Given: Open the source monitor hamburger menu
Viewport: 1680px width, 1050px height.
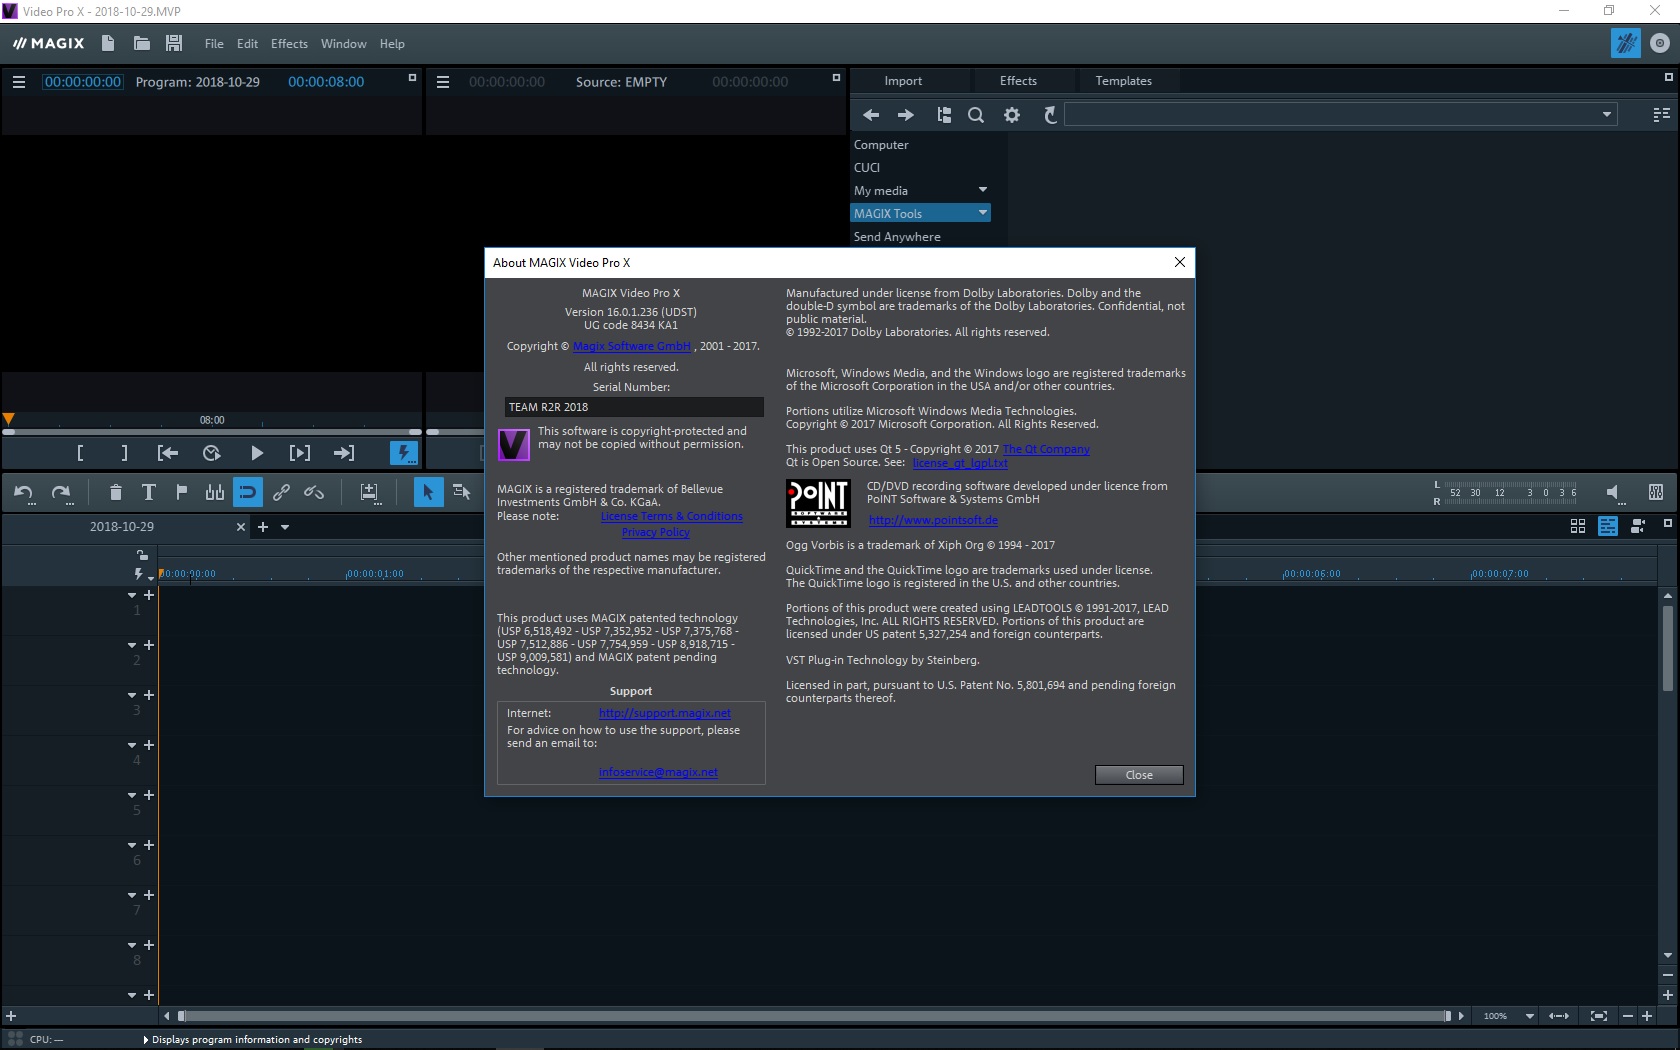Looking at the screenshot, I should (x=443, y=82).
